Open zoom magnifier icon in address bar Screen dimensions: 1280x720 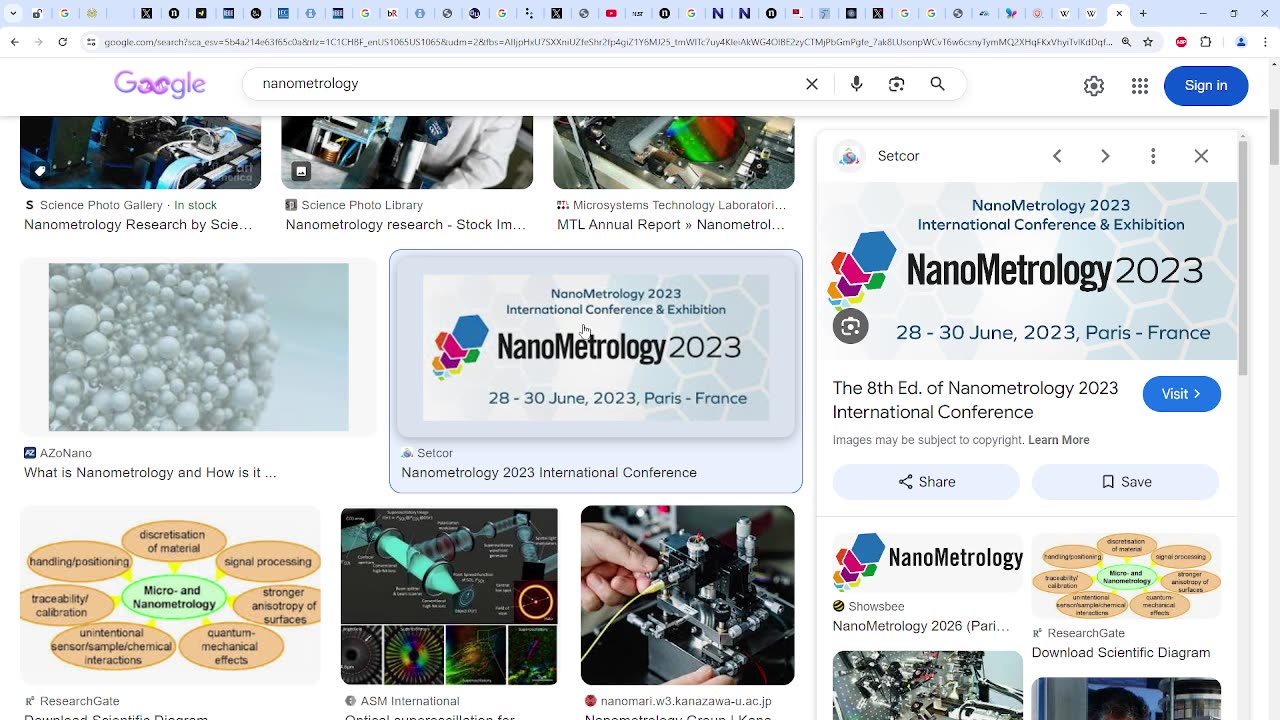click(x=1126, y=42)
